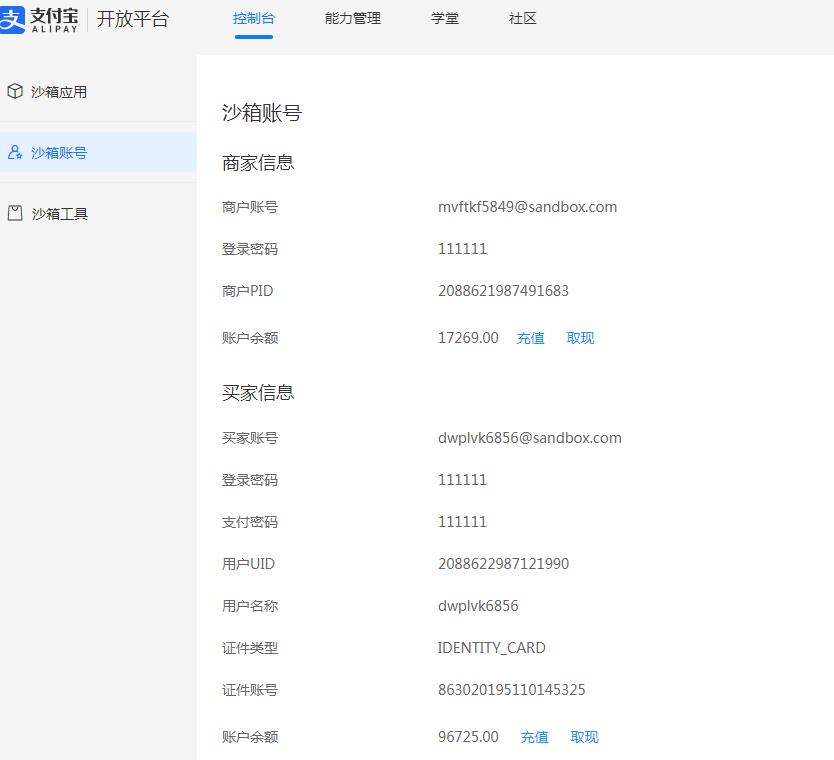Click the Alipay logo icon
The width and height of the screenshot is (834, 760).
click(15, 17)
